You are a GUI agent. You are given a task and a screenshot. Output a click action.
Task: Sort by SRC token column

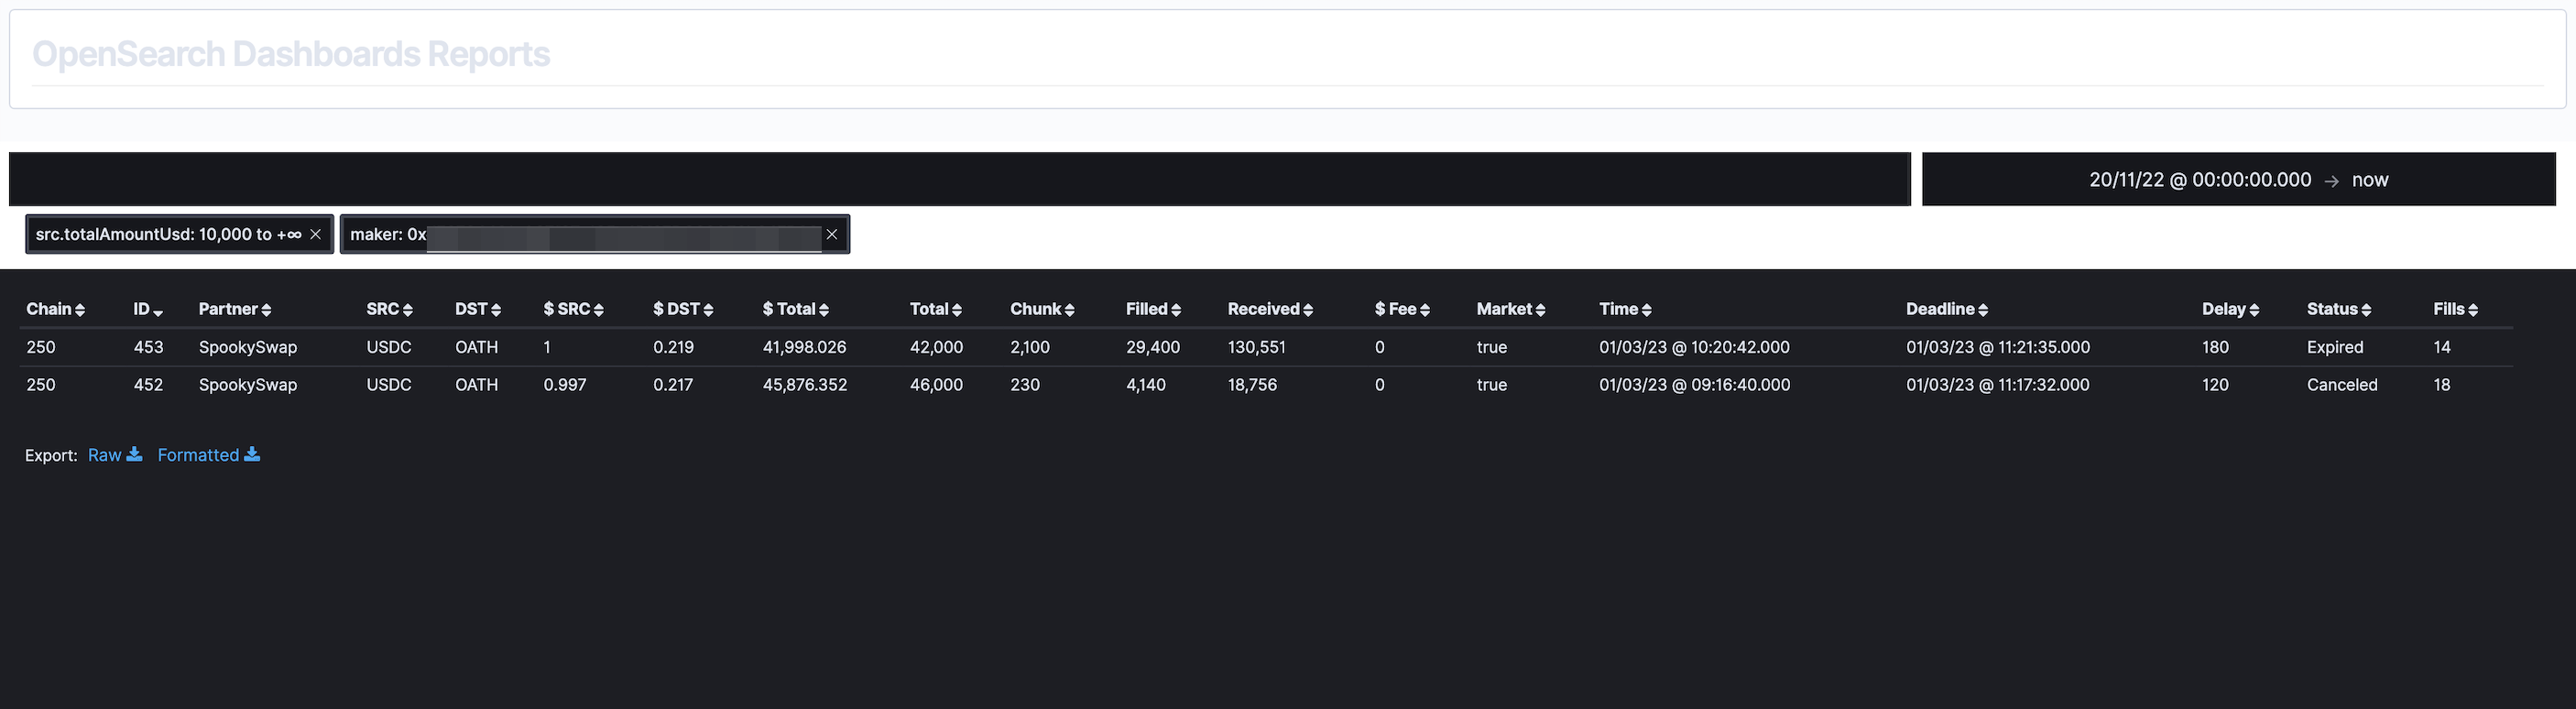(389, 309)
